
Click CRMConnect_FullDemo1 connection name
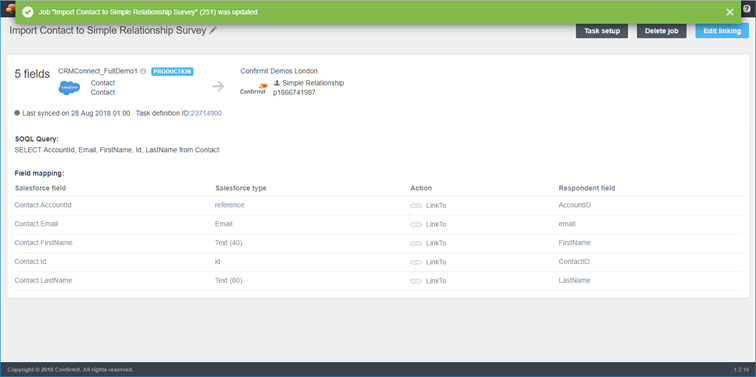click(x=98, y=71)
